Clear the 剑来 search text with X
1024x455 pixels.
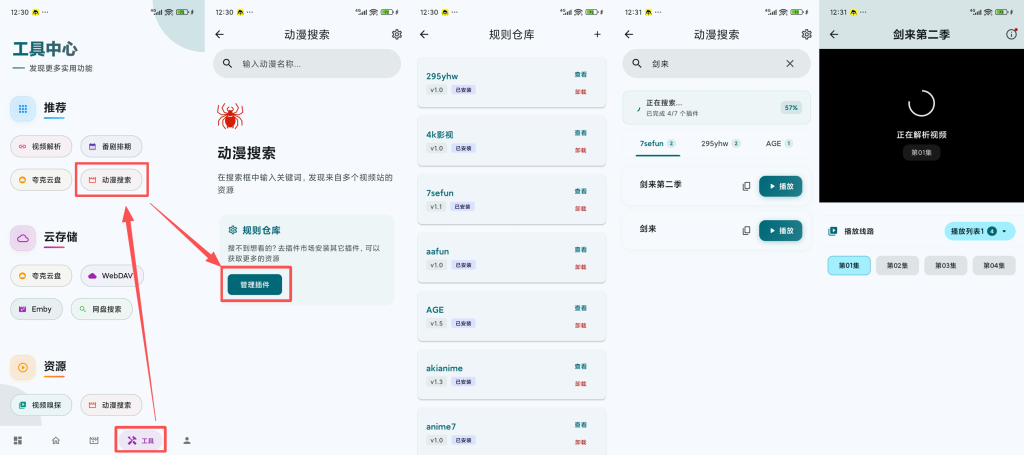coord(789,64)
